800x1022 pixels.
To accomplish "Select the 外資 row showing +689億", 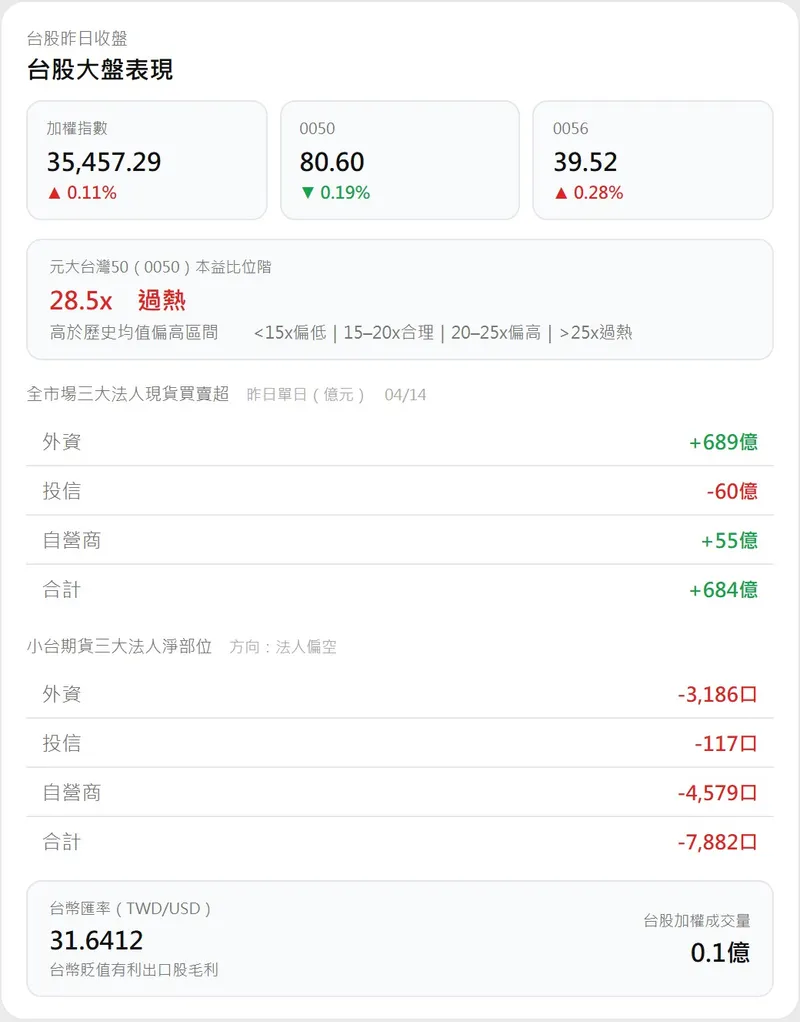I will coord(399,441).
